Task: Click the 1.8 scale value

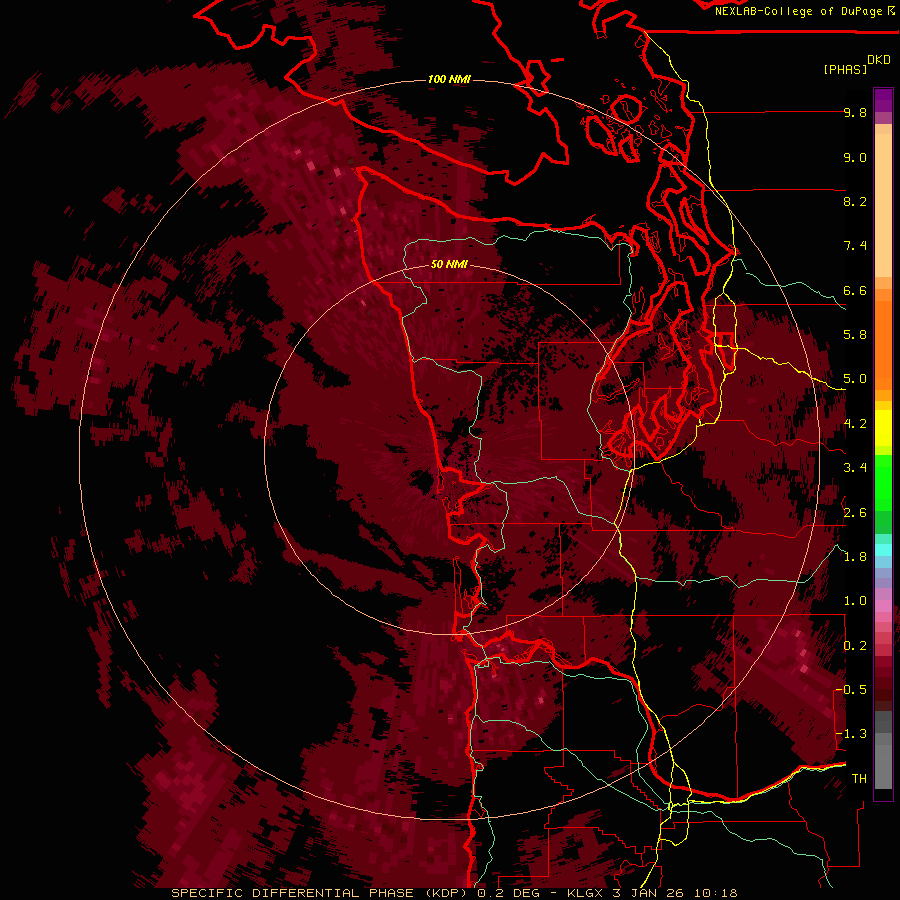Action: coord(855,557)
